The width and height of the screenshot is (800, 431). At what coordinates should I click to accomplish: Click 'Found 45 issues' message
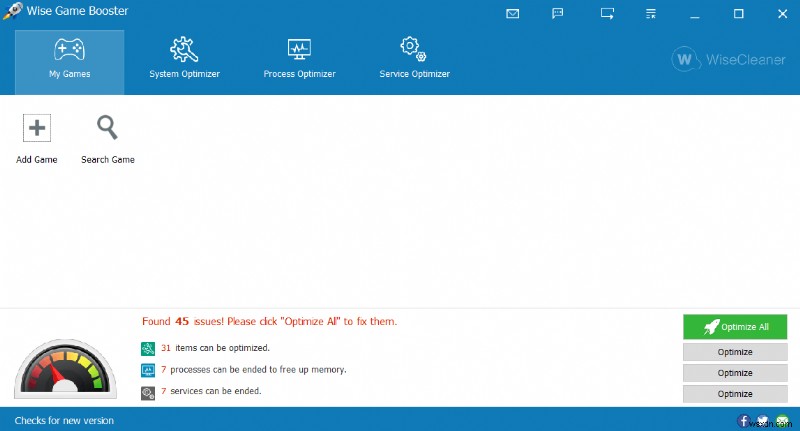[x=269, y=321]
